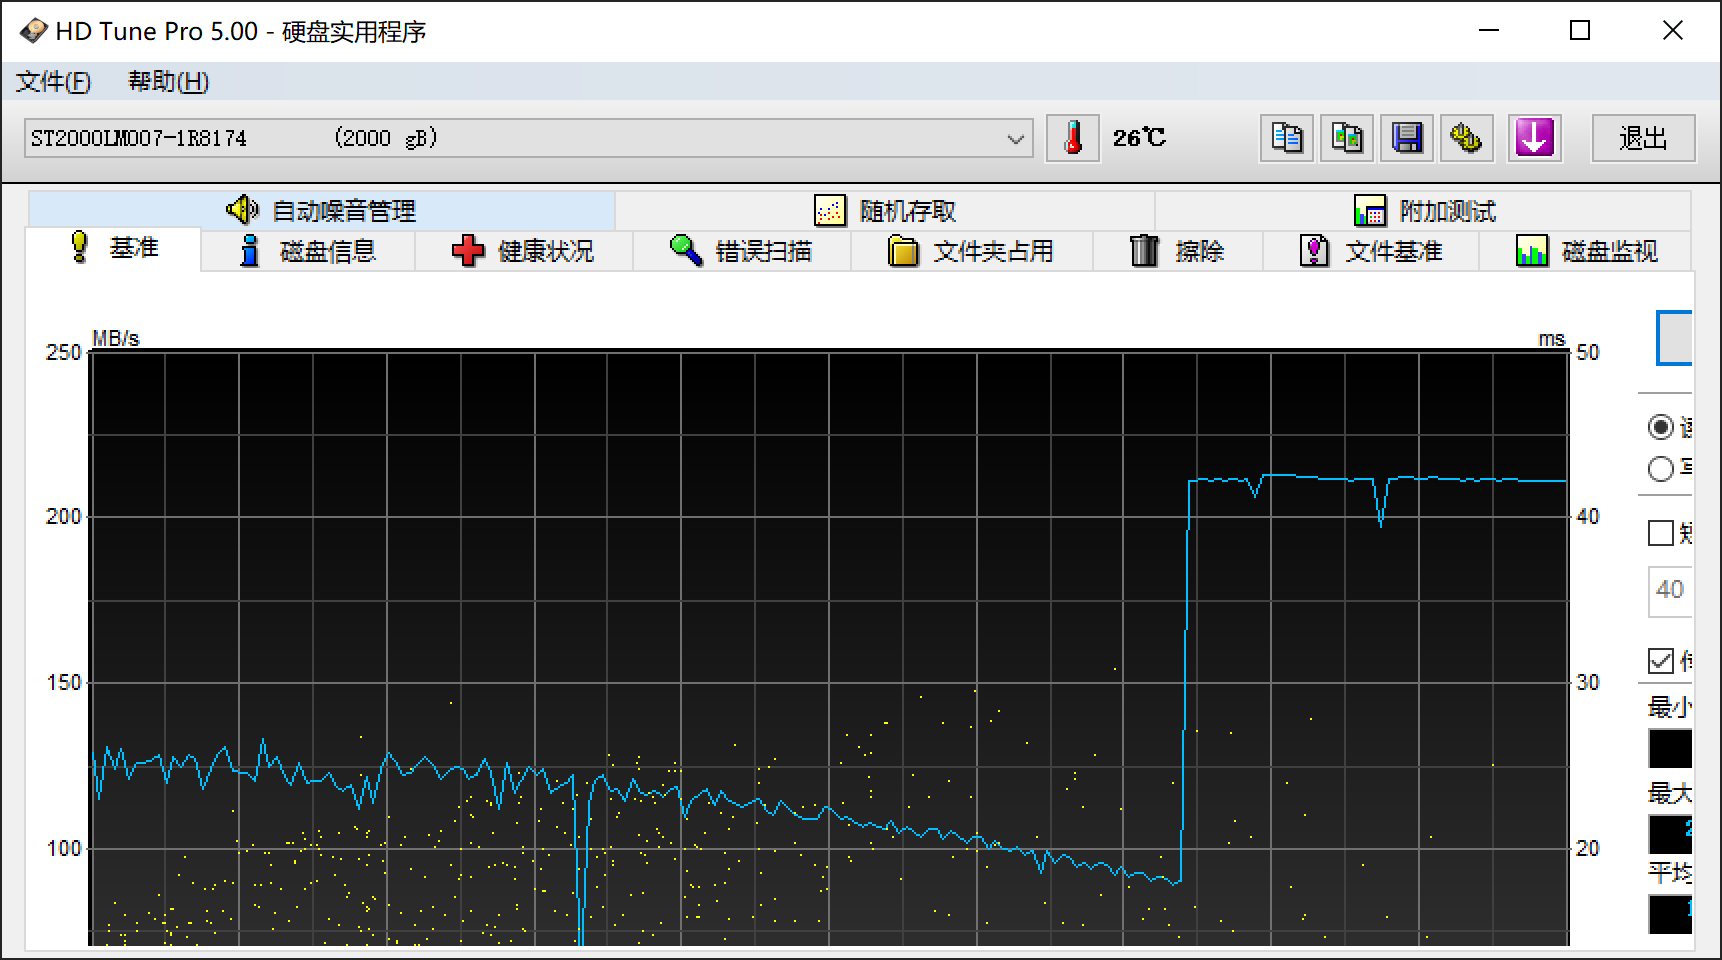Open the 健康状况 health tab

tap(524, 251)
